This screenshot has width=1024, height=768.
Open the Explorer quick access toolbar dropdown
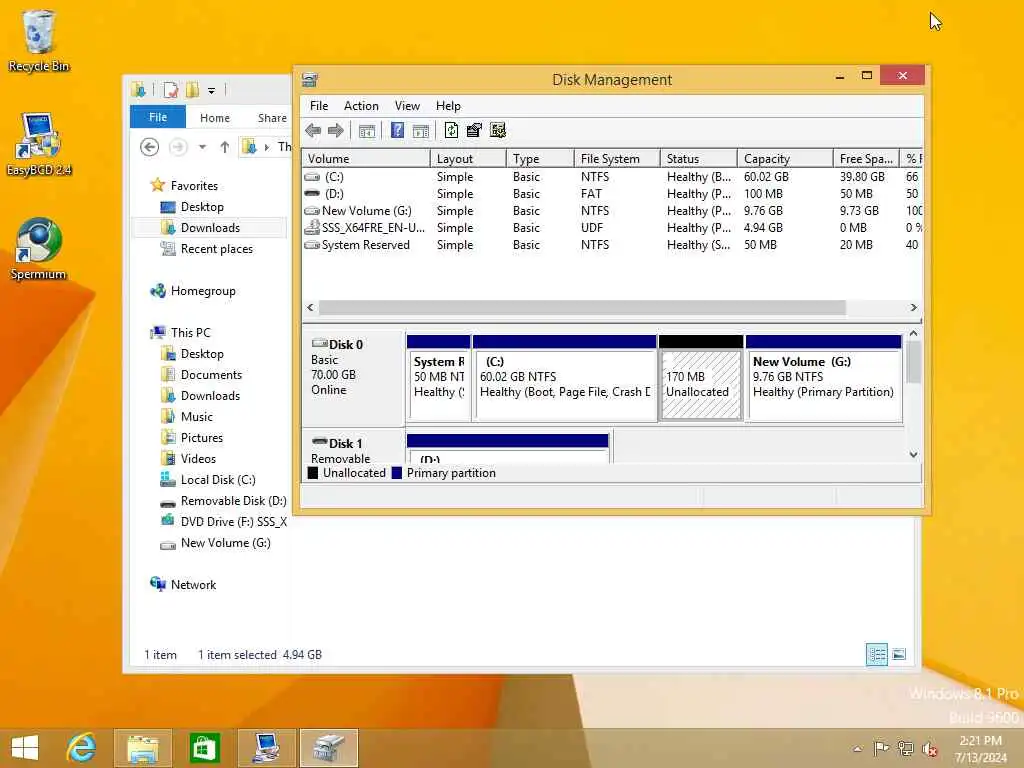tap(212, 91)
